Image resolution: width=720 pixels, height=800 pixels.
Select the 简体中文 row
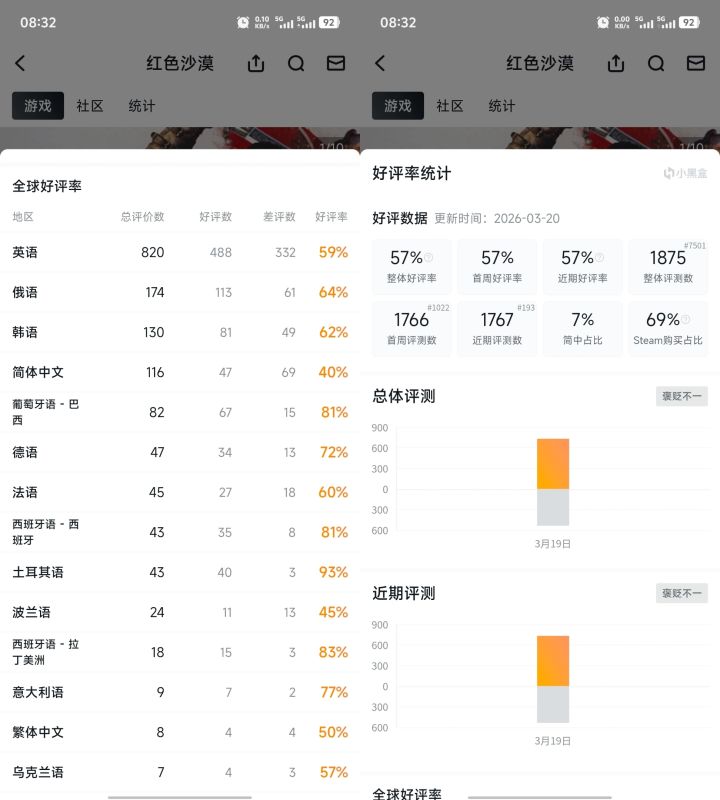point(180,372)
